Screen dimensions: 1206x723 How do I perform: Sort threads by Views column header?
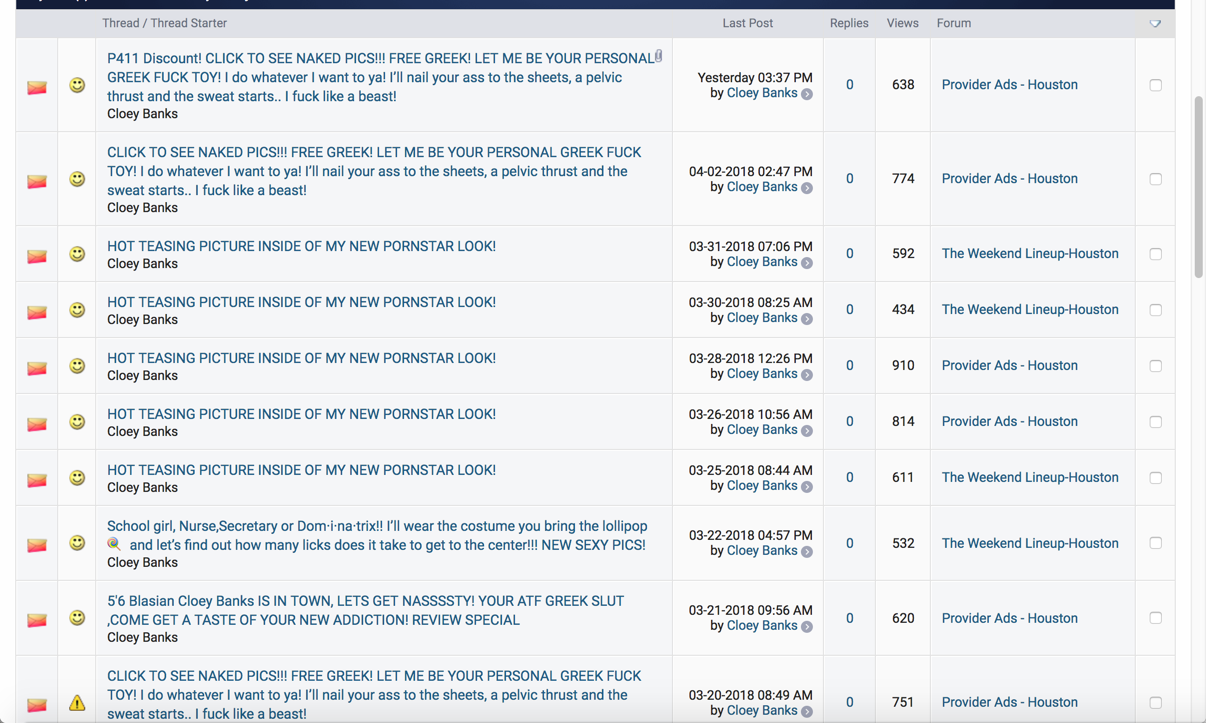902,23
